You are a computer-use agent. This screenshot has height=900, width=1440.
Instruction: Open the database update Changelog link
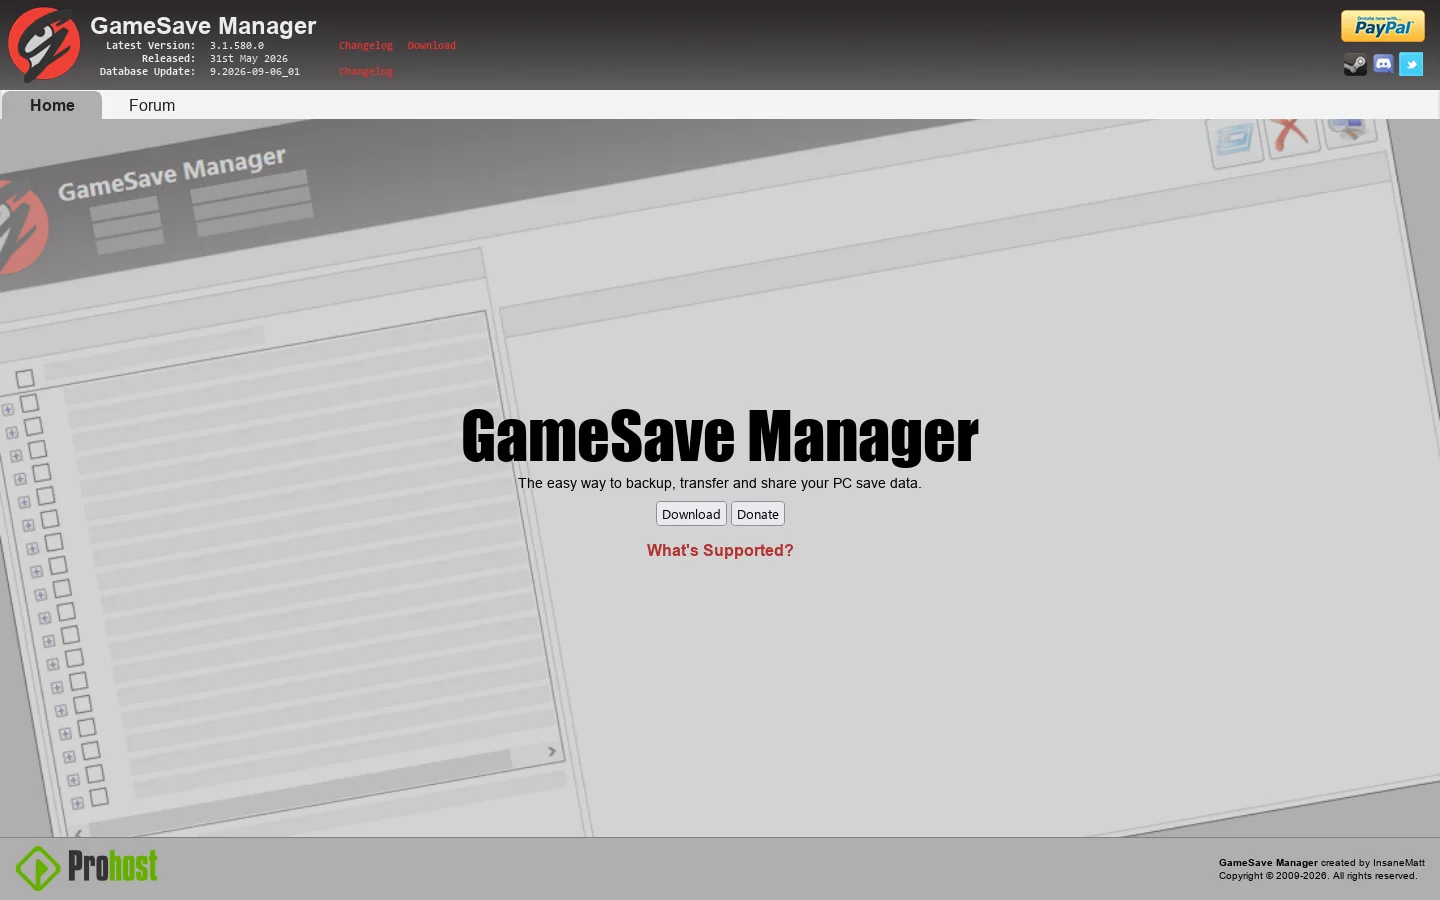click(x=366, y=72)
